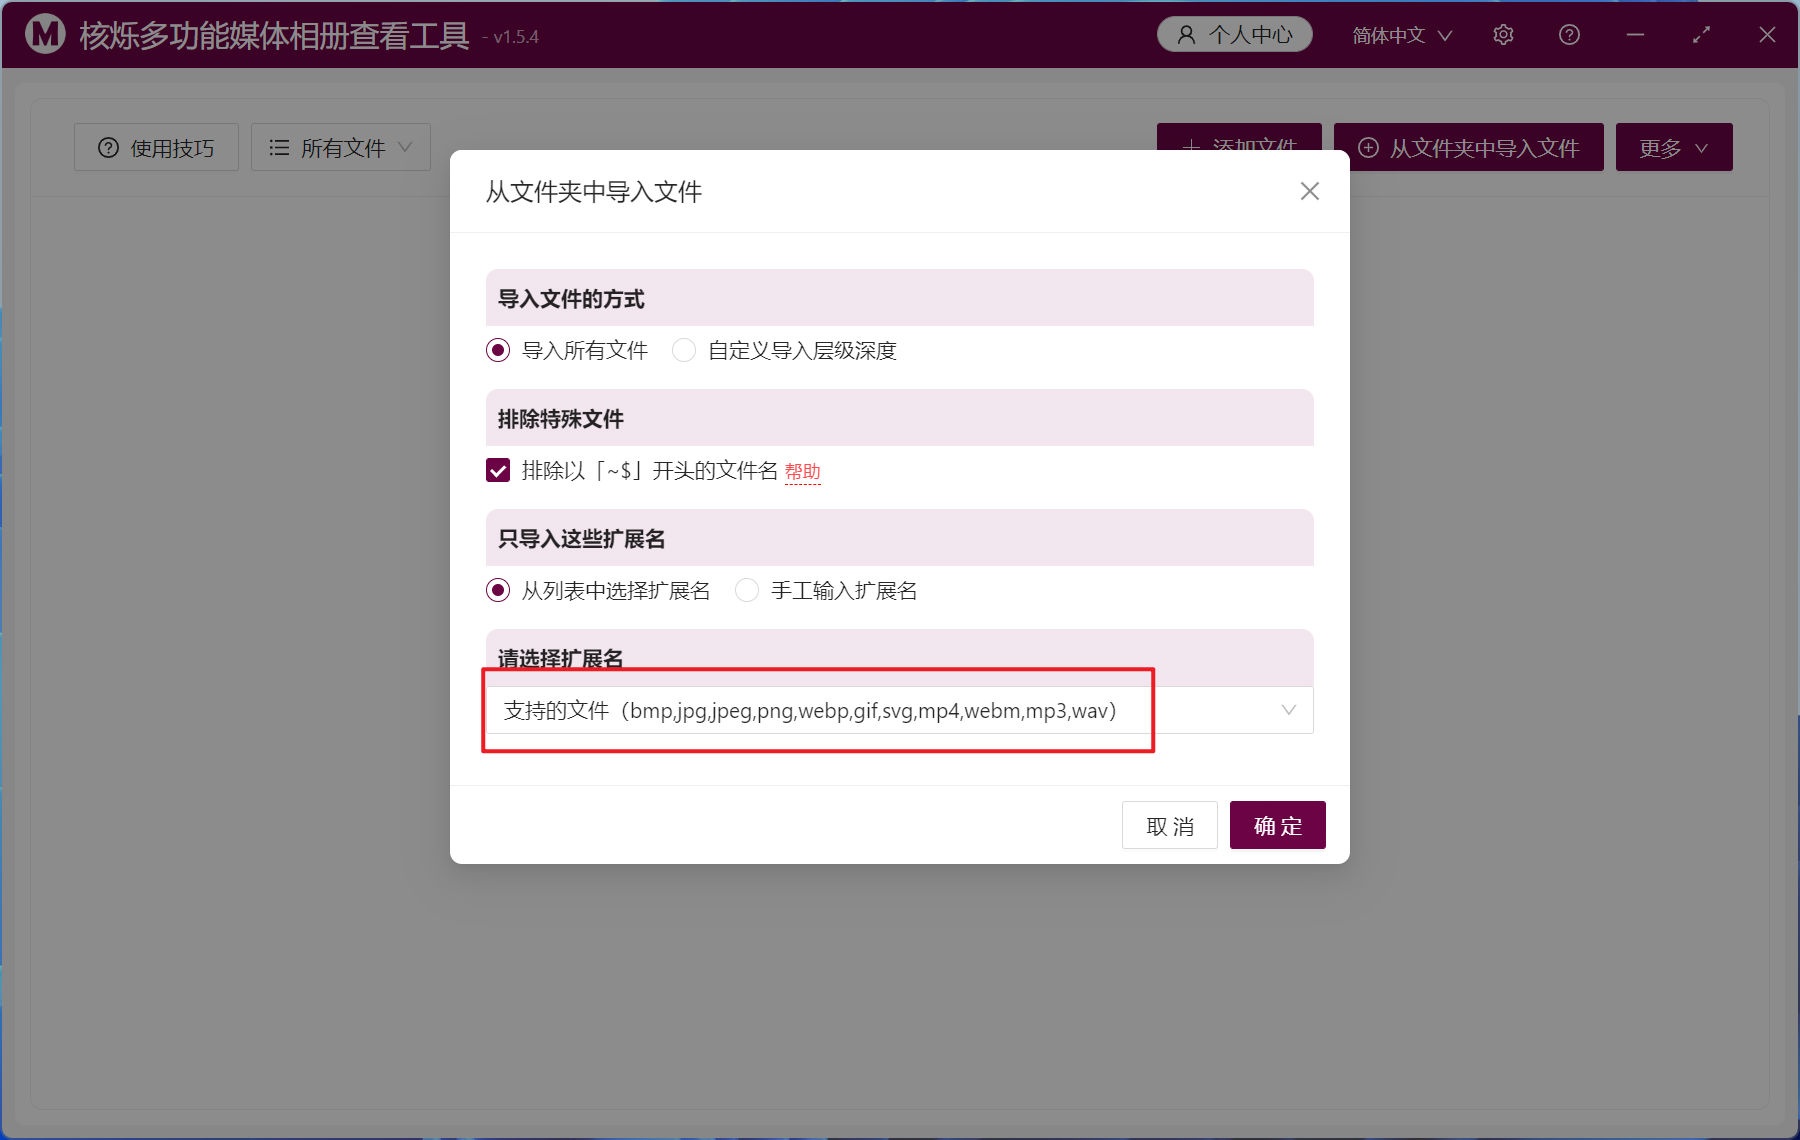Open the 更多 dropdown menu
Screen dimensions: 1800x1140
tap(1674, 148)
